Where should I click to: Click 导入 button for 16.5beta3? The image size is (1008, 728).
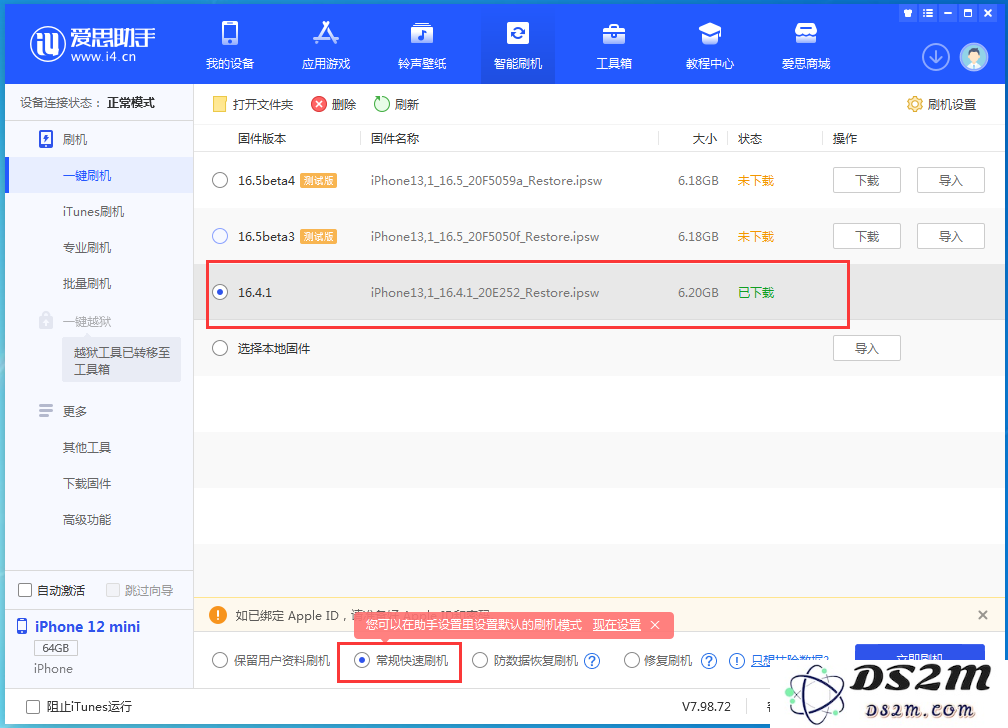(x=950, y=236)
